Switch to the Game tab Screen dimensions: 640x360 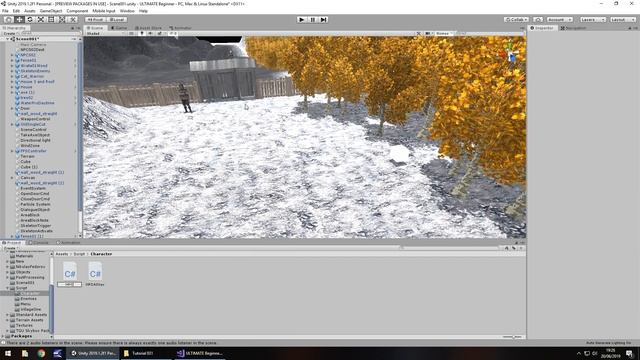tap(119, 28)
